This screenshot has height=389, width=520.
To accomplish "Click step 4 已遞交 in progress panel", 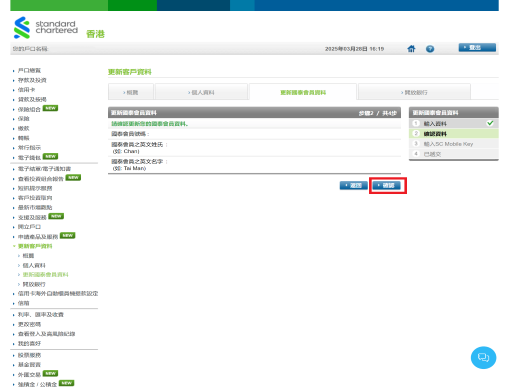I will coord(453,154).
